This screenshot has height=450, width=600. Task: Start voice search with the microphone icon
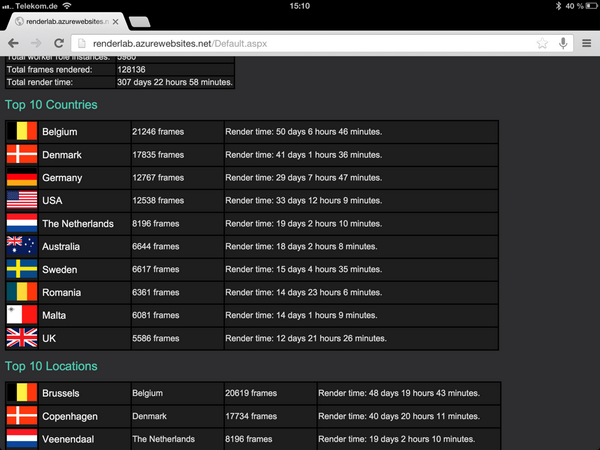coord(563,43)
